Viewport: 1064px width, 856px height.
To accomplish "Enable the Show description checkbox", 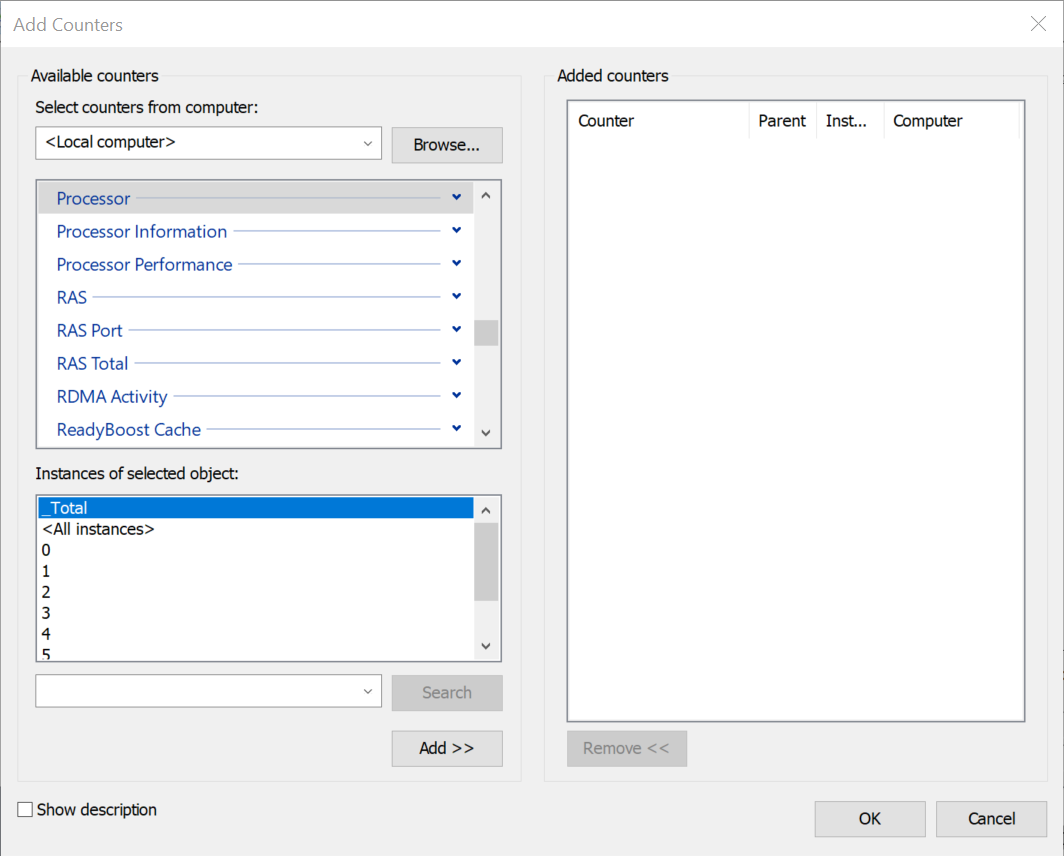I will tap(26, 810).
